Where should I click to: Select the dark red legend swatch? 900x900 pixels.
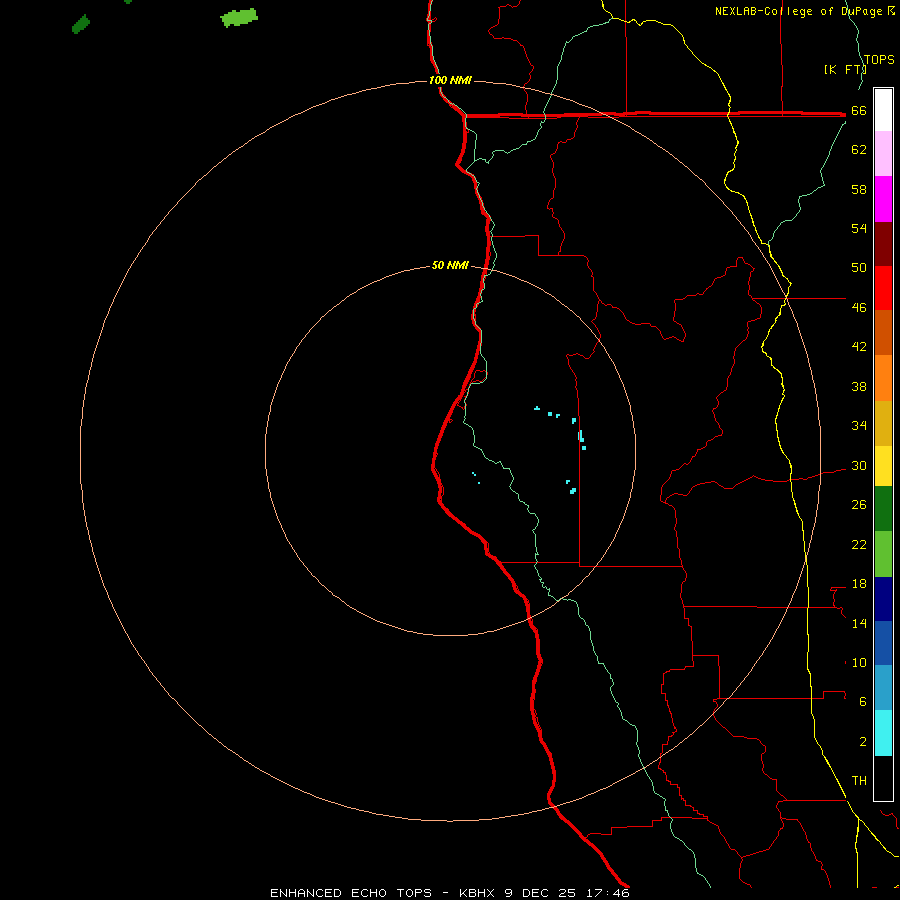point(883,244)
